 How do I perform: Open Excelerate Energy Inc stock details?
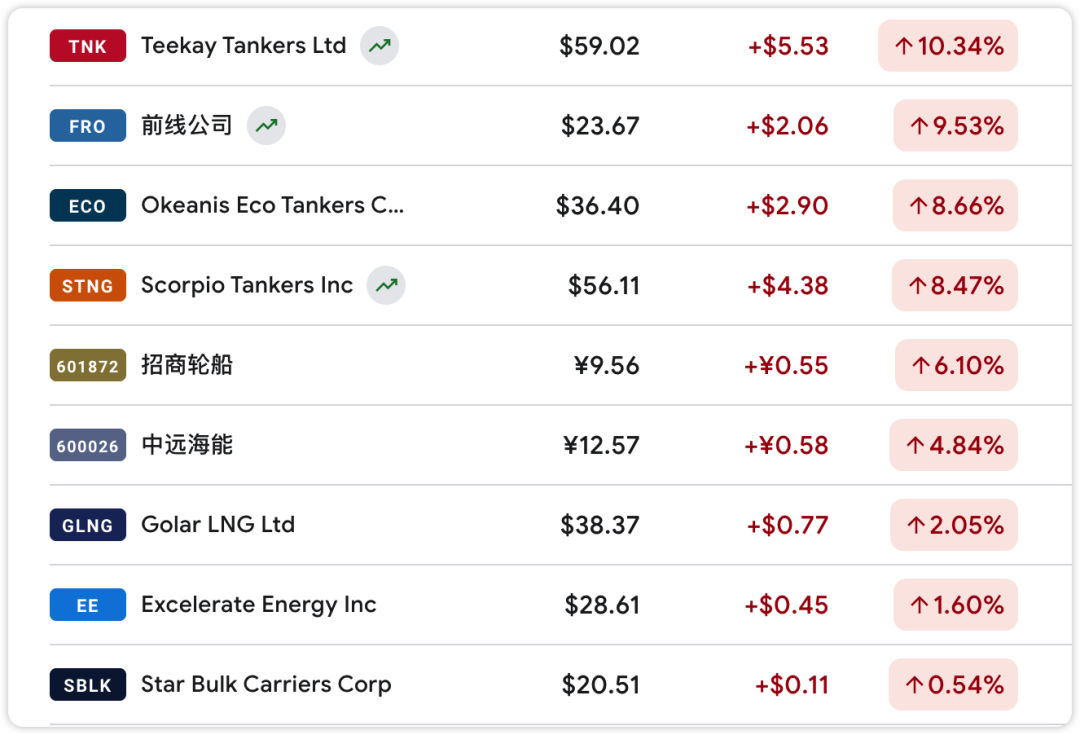click(259, 604)
